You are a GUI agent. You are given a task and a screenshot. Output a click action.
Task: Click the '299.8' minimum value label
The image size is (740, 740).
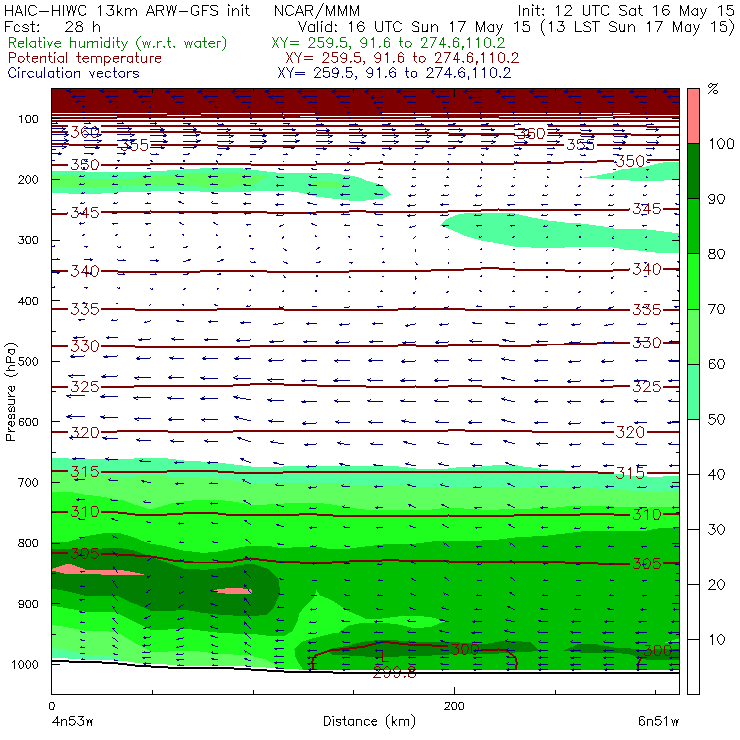395,673
